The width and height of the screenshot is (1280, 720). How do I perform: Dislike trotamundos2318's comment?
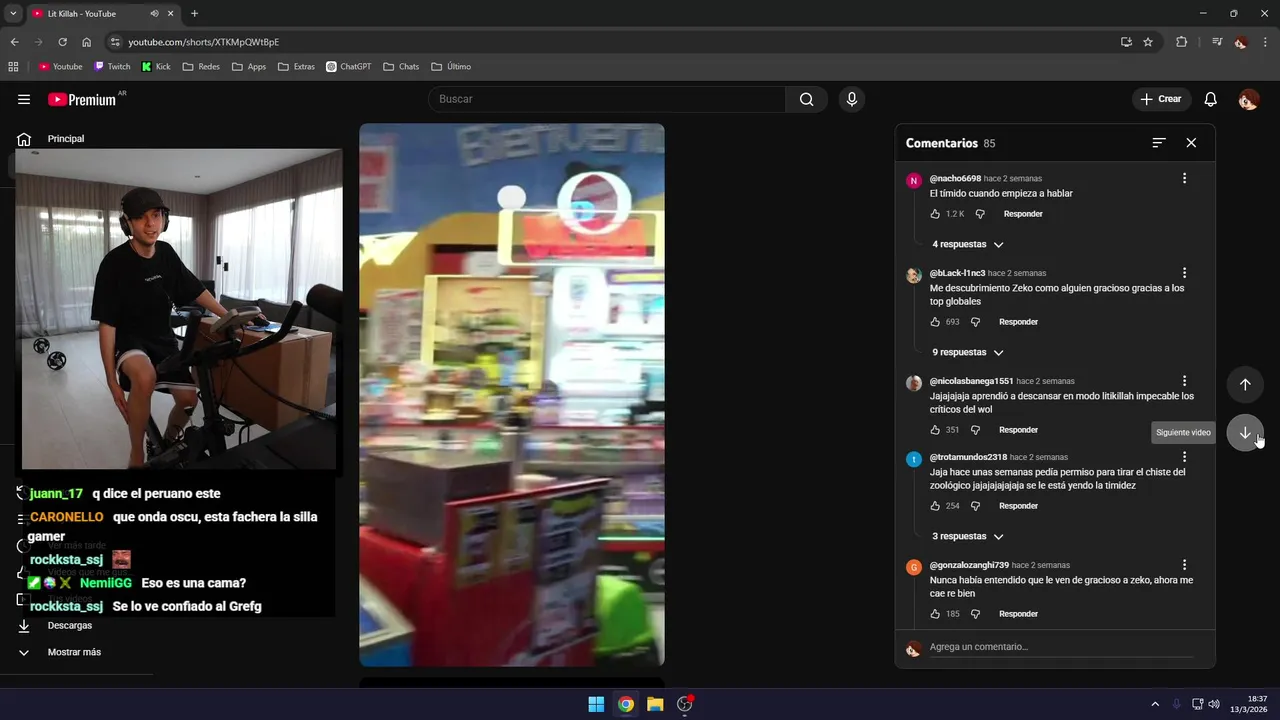[x=975, y=506]
